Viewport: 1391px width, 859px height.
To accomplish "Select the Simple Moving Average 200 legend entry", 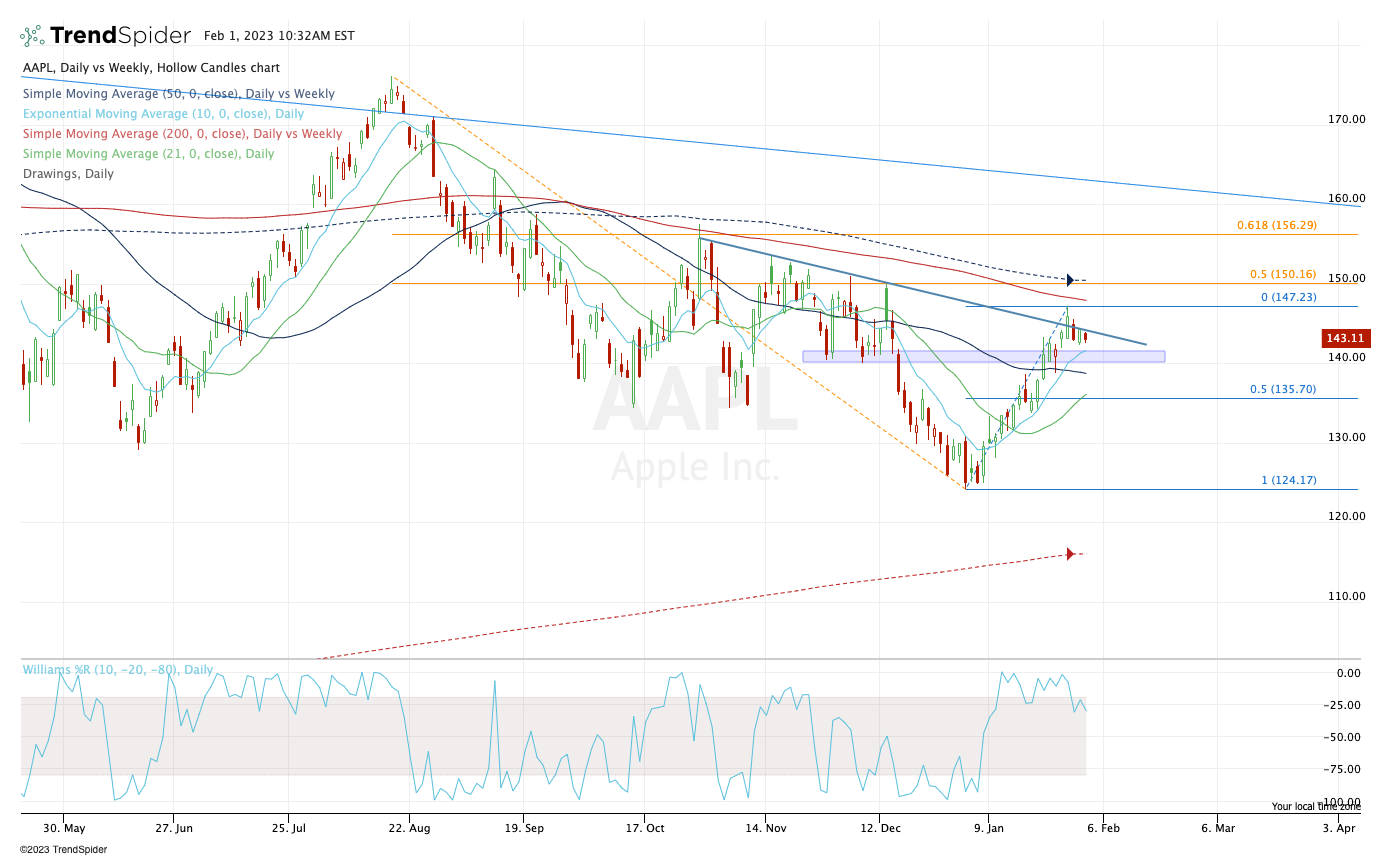I will [183, 134].
